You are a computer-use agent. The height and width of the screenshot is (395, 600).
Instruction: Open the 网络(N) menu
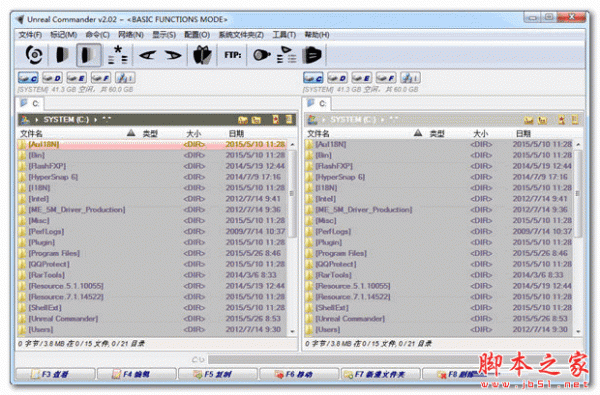pyautogui.click(x=131, y=35)
